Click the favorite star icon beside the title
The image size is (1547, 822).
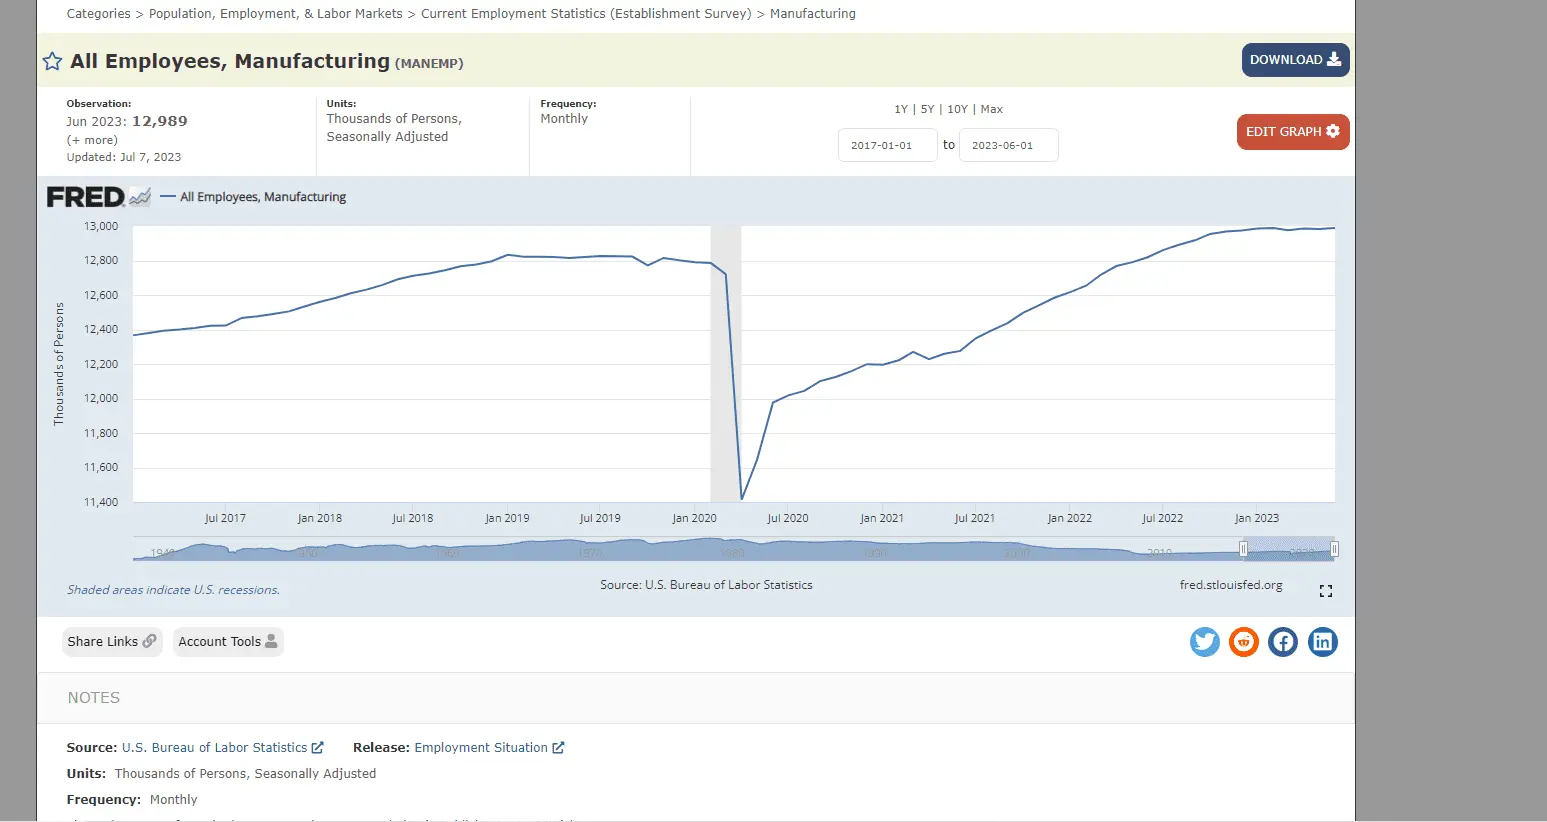[52, 62]
